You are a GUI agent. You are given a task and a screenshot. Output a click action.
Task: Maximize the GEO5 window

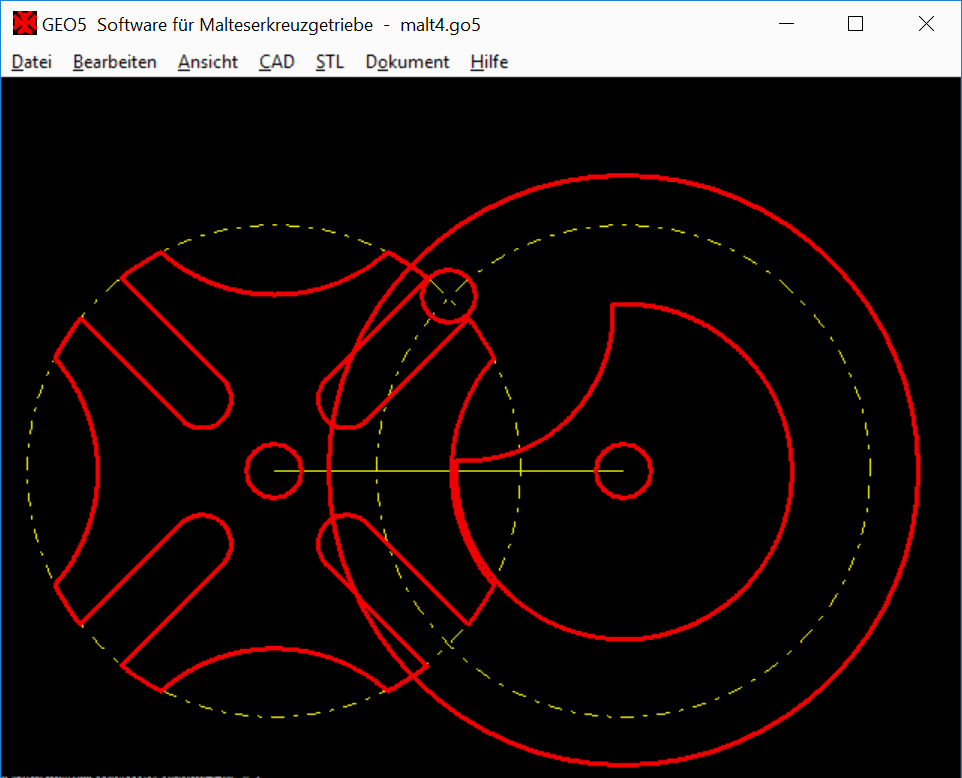[855, 25]
